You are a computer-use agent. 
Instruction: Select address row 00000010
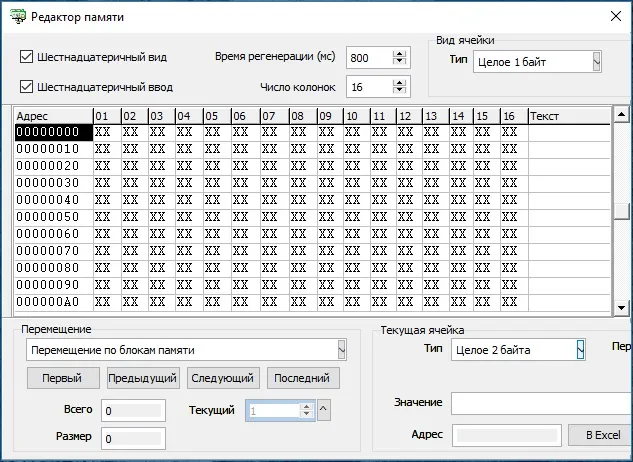[x=54, y=149]
